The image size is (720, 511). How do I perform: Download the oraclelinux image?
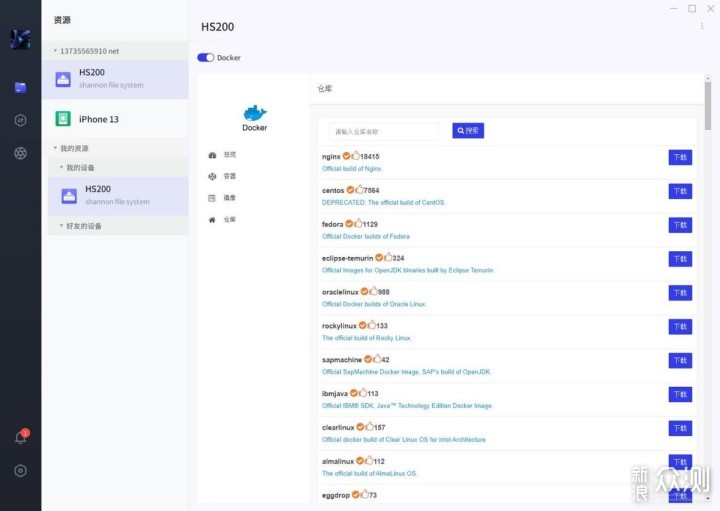[680, 293]
